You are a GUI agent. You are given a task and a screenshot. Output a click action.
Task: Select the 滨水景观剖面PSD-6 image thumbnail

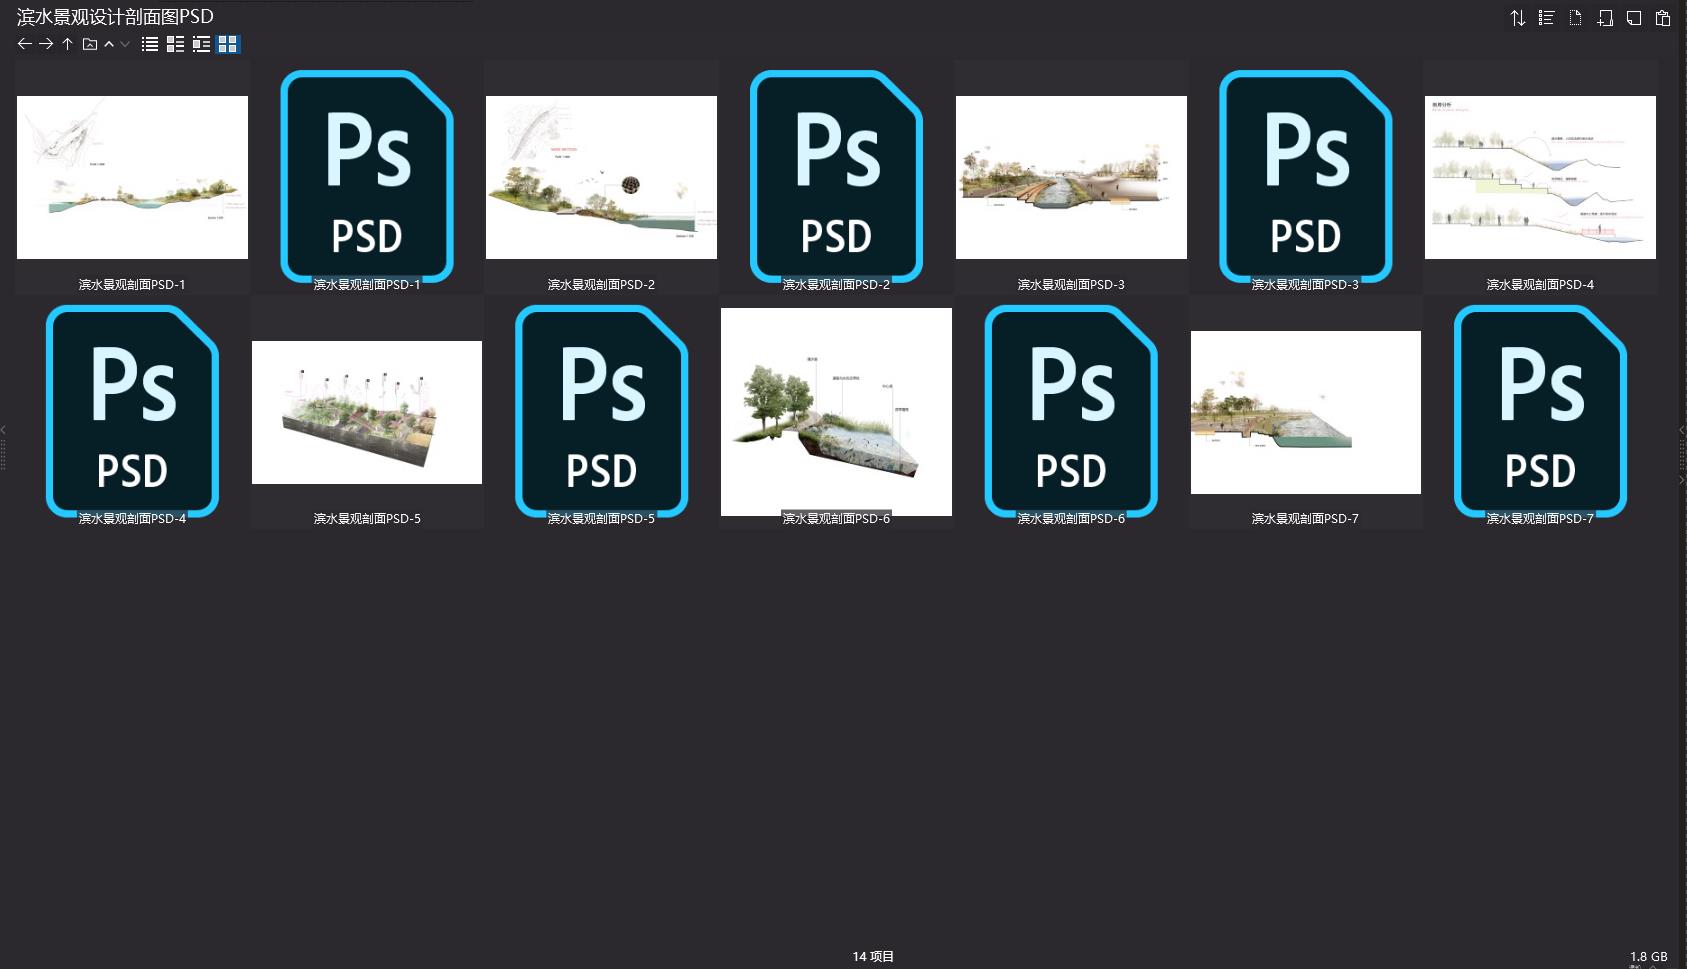(x=836, y=411)
